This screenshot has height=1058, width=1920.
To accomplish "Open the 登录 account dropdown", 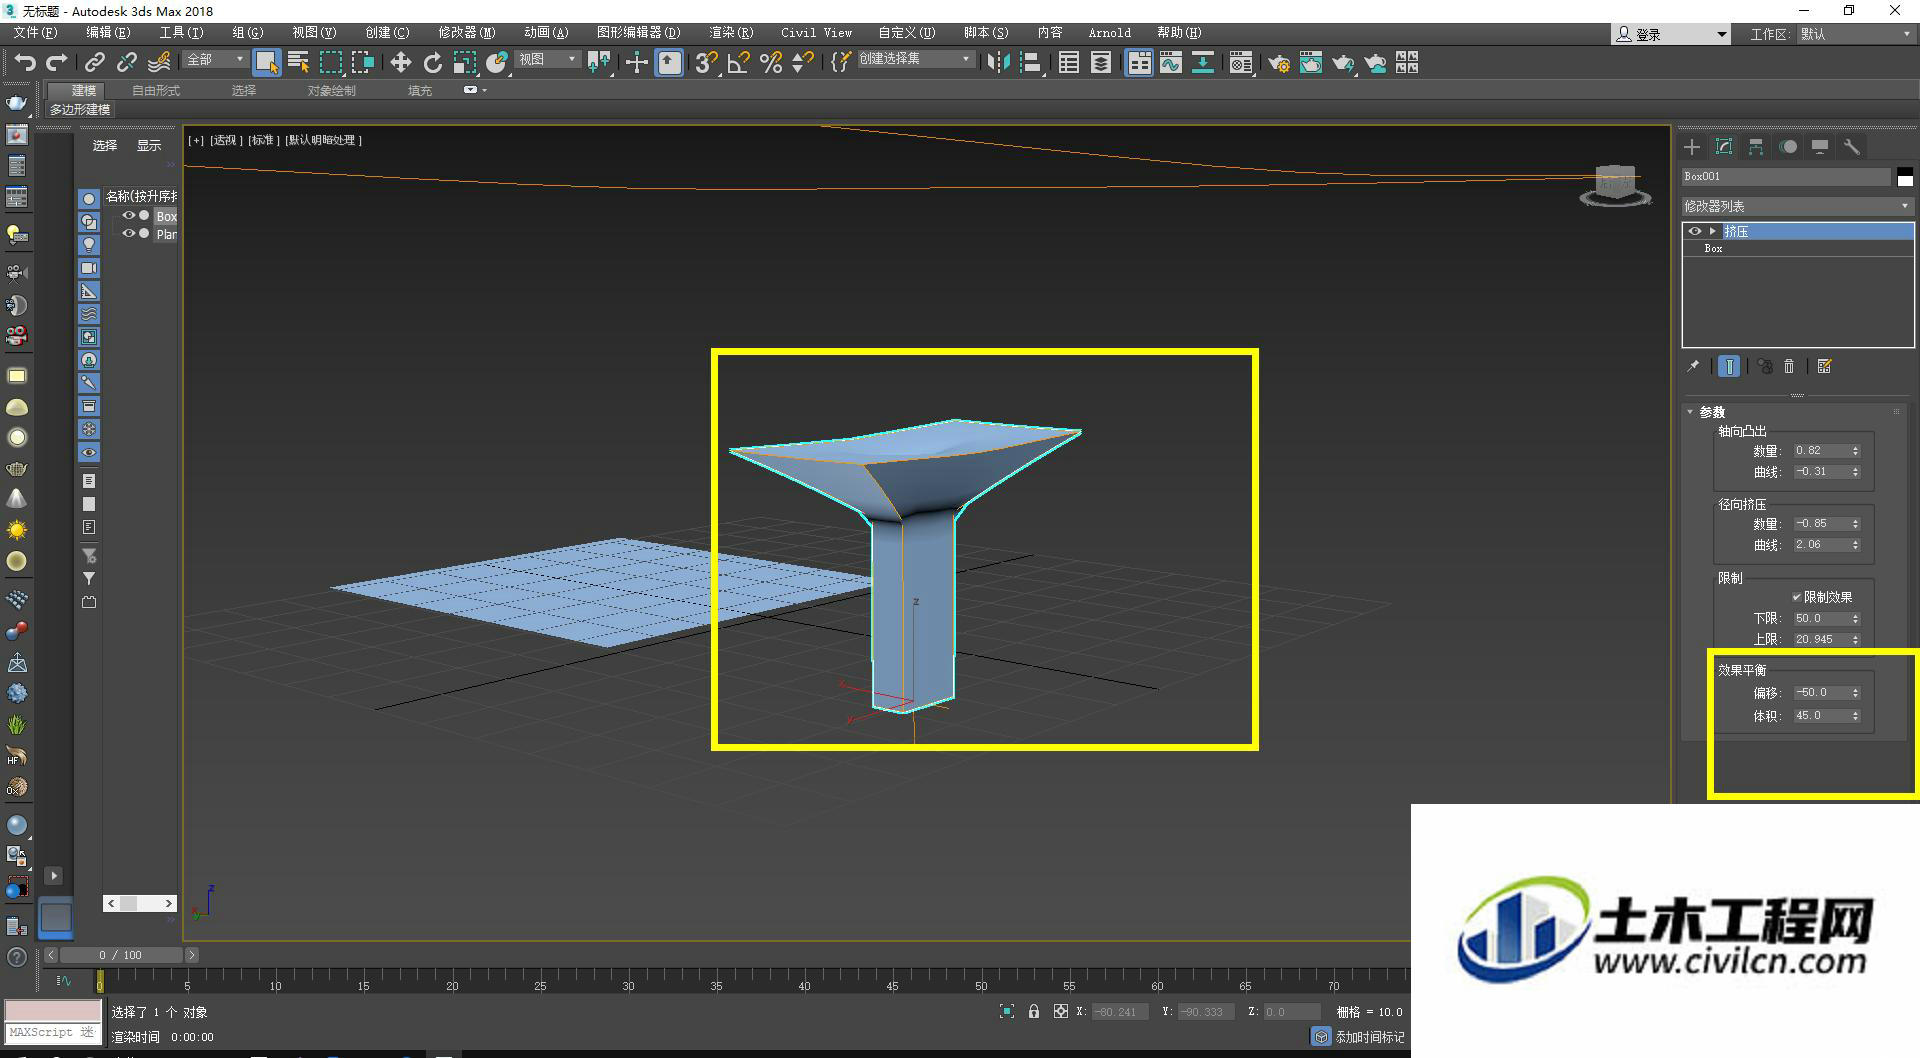I will [1671, 34].
